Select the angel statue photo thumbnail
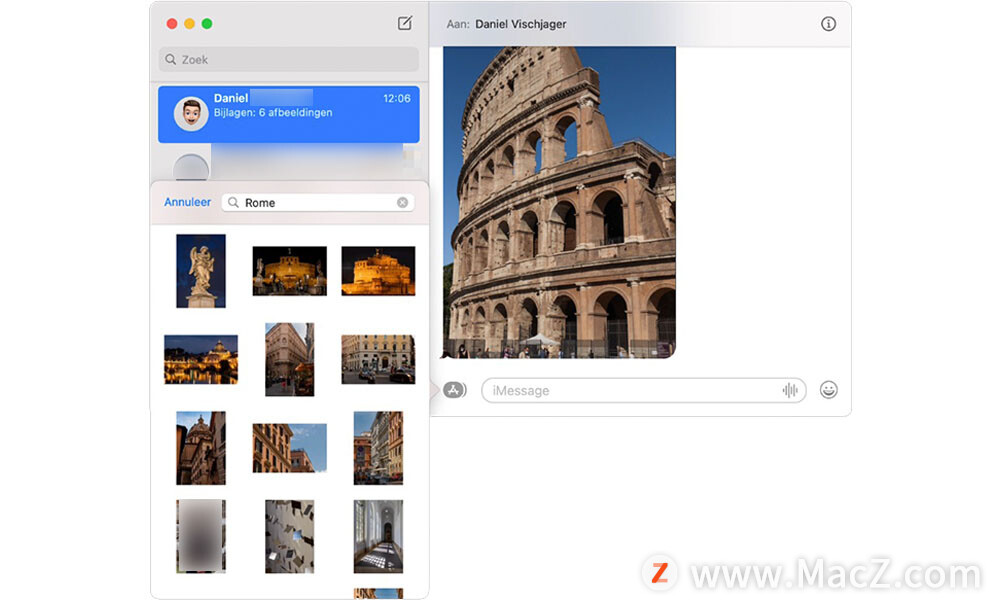This screenshot has height=600, width=1000. tap(201, 271)
